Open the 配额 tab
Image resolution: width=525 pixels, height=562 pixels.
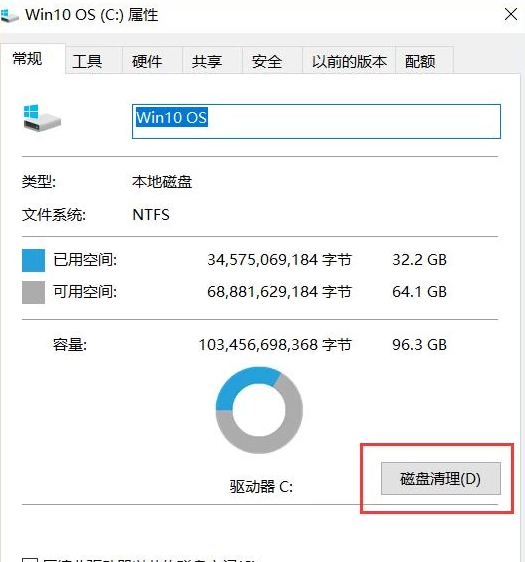425,61
